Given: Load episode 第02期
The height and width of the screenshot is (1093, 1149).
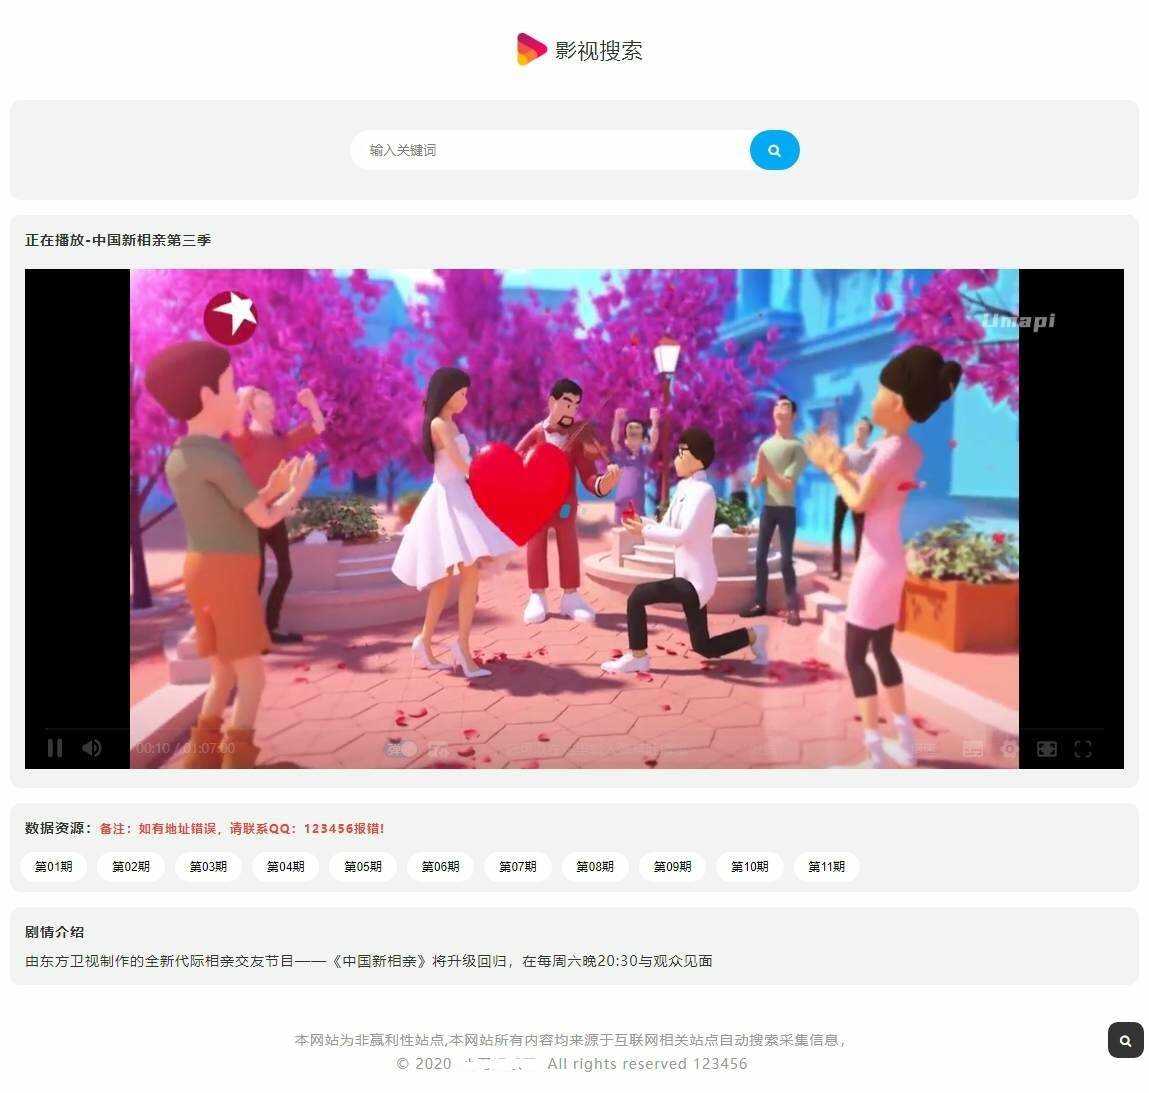Looking at the screenshot, I should click(x=131, y=866).
